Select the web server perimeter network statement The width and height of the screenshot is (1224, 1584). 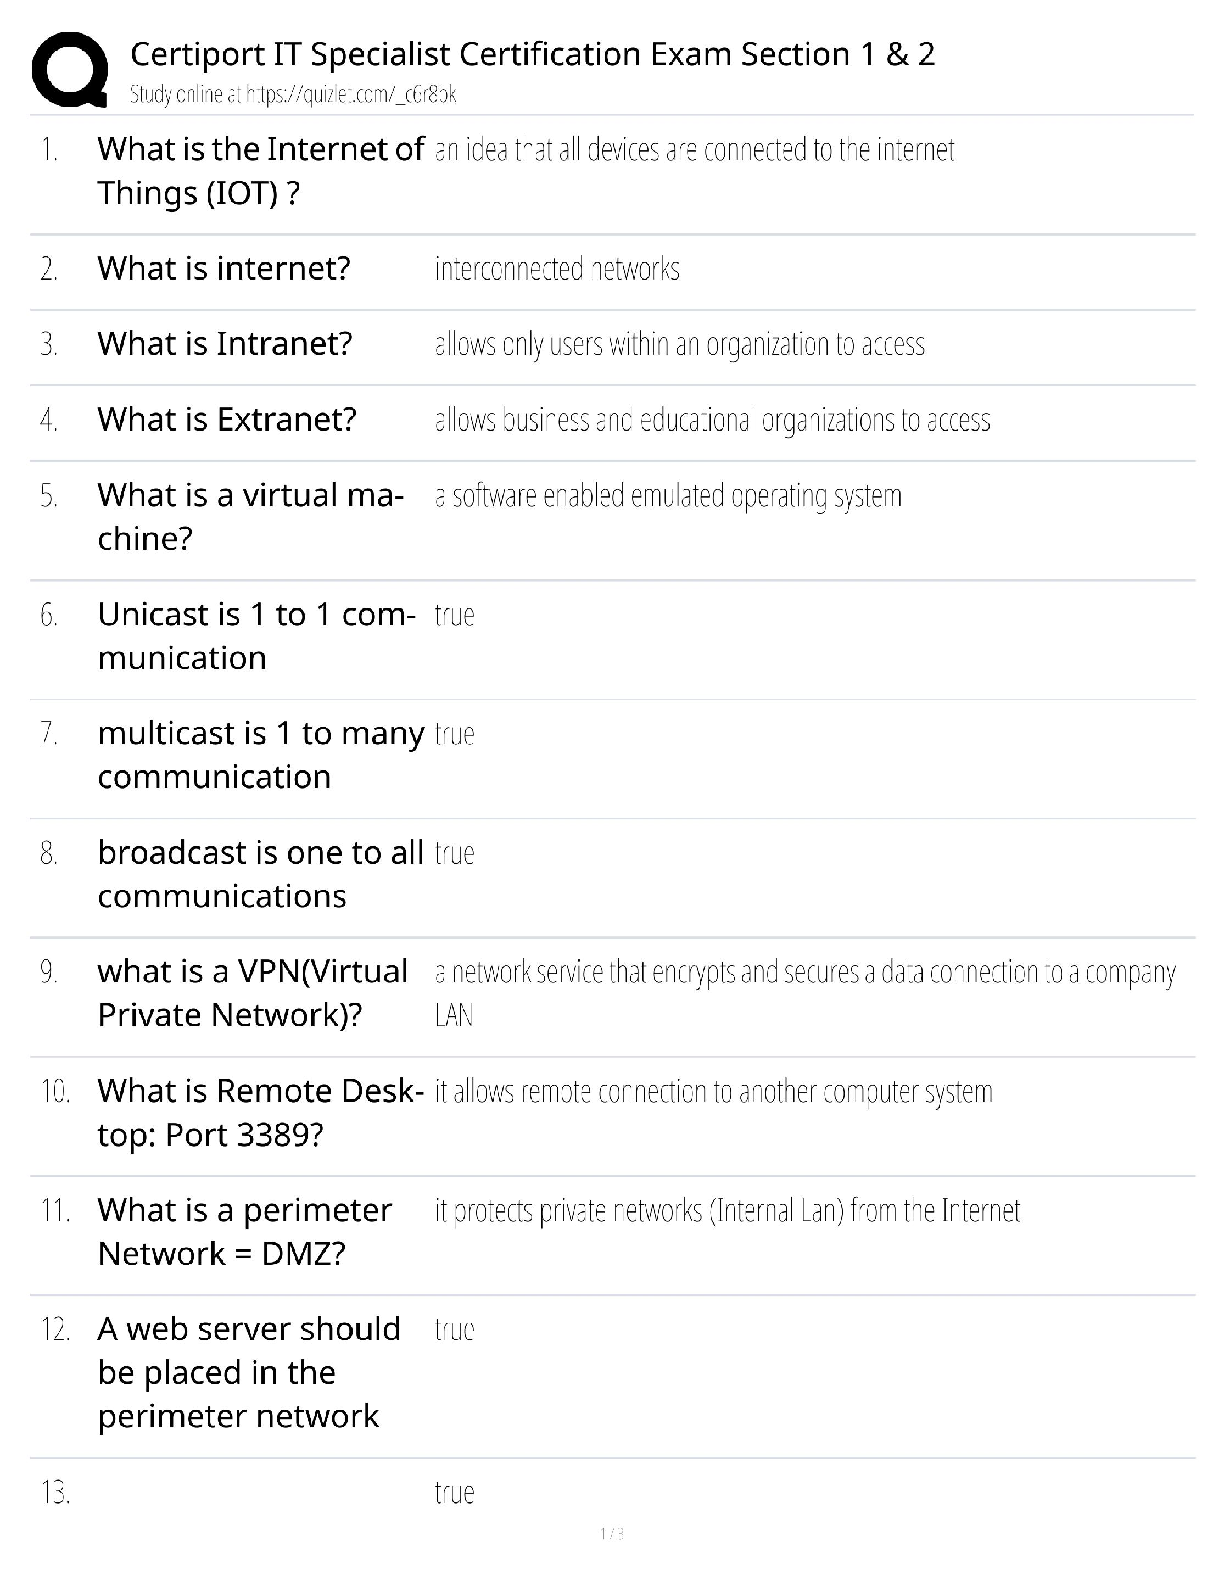pyautogui.click(x=248, y=1372)
